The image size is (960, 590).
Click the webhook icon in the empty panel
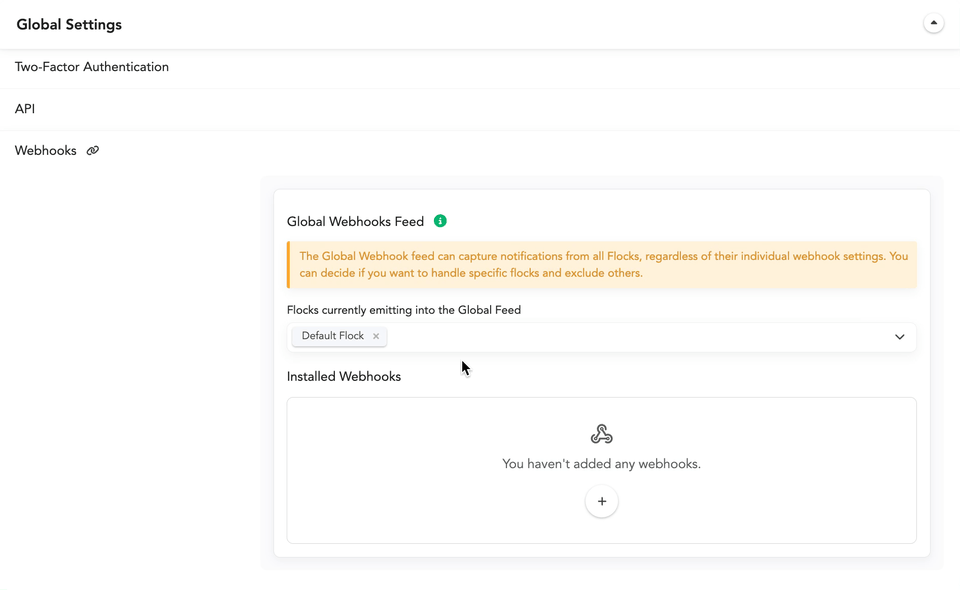(x=601, y=434)
